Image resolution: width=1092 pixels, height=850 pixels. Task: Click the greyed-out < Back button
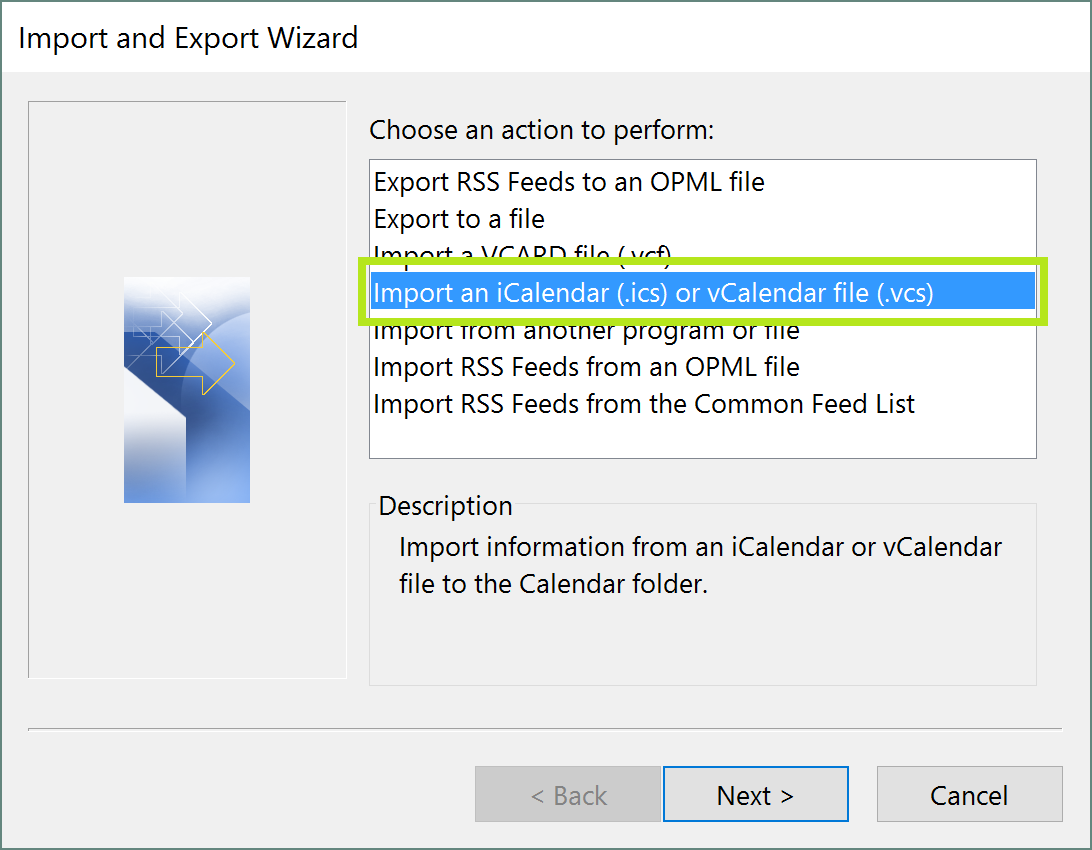click(567, 795)
